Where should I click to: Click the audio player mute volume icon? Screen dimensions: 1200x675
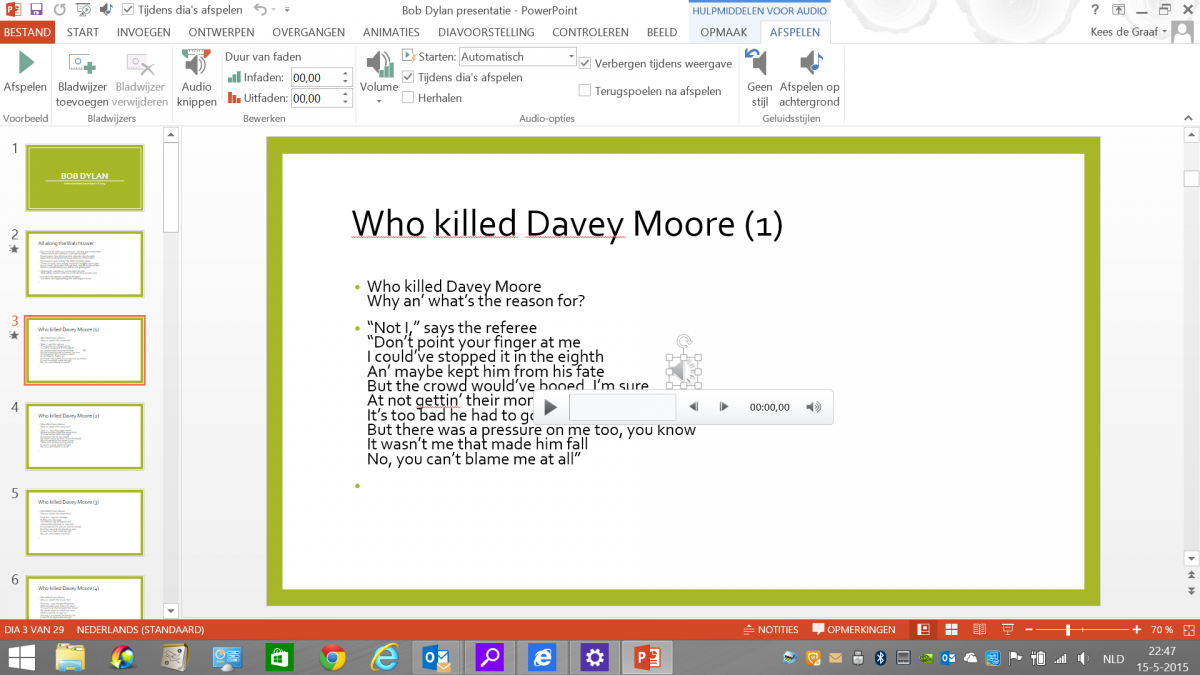tap(814, 407)
